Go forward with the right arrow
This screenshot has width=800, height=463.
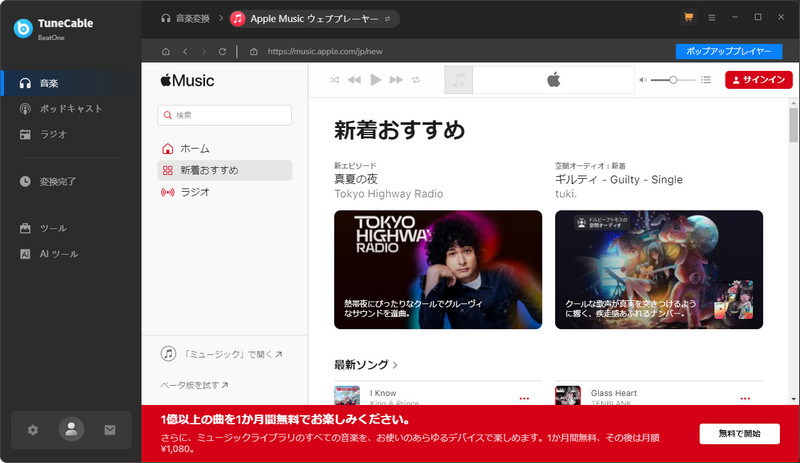click(x=204, y=52)
